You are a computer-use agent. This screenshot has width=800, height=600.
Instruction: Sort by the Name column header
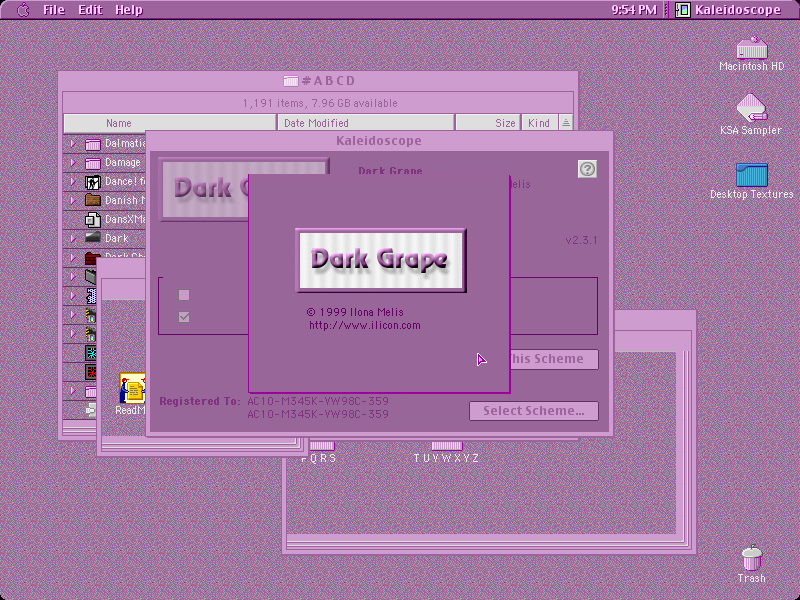click(x=170, y=123)
